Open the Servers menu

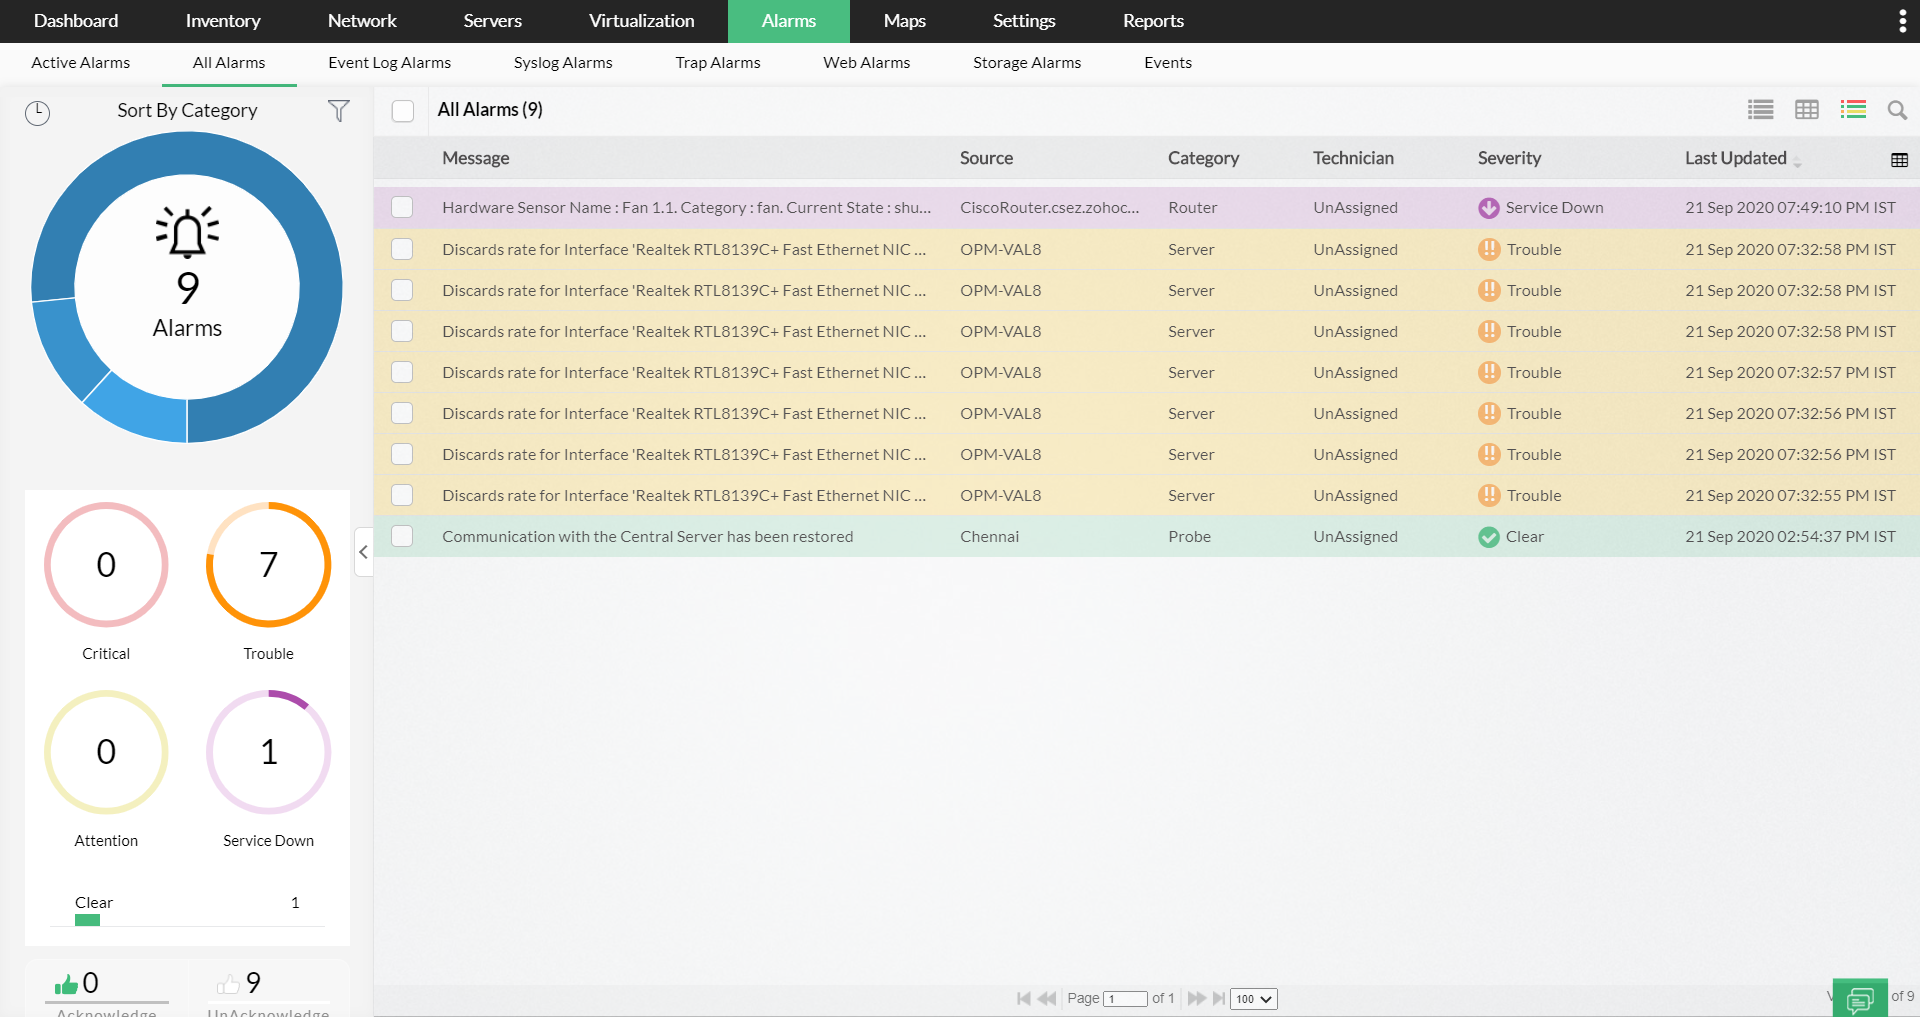(492, 21)
